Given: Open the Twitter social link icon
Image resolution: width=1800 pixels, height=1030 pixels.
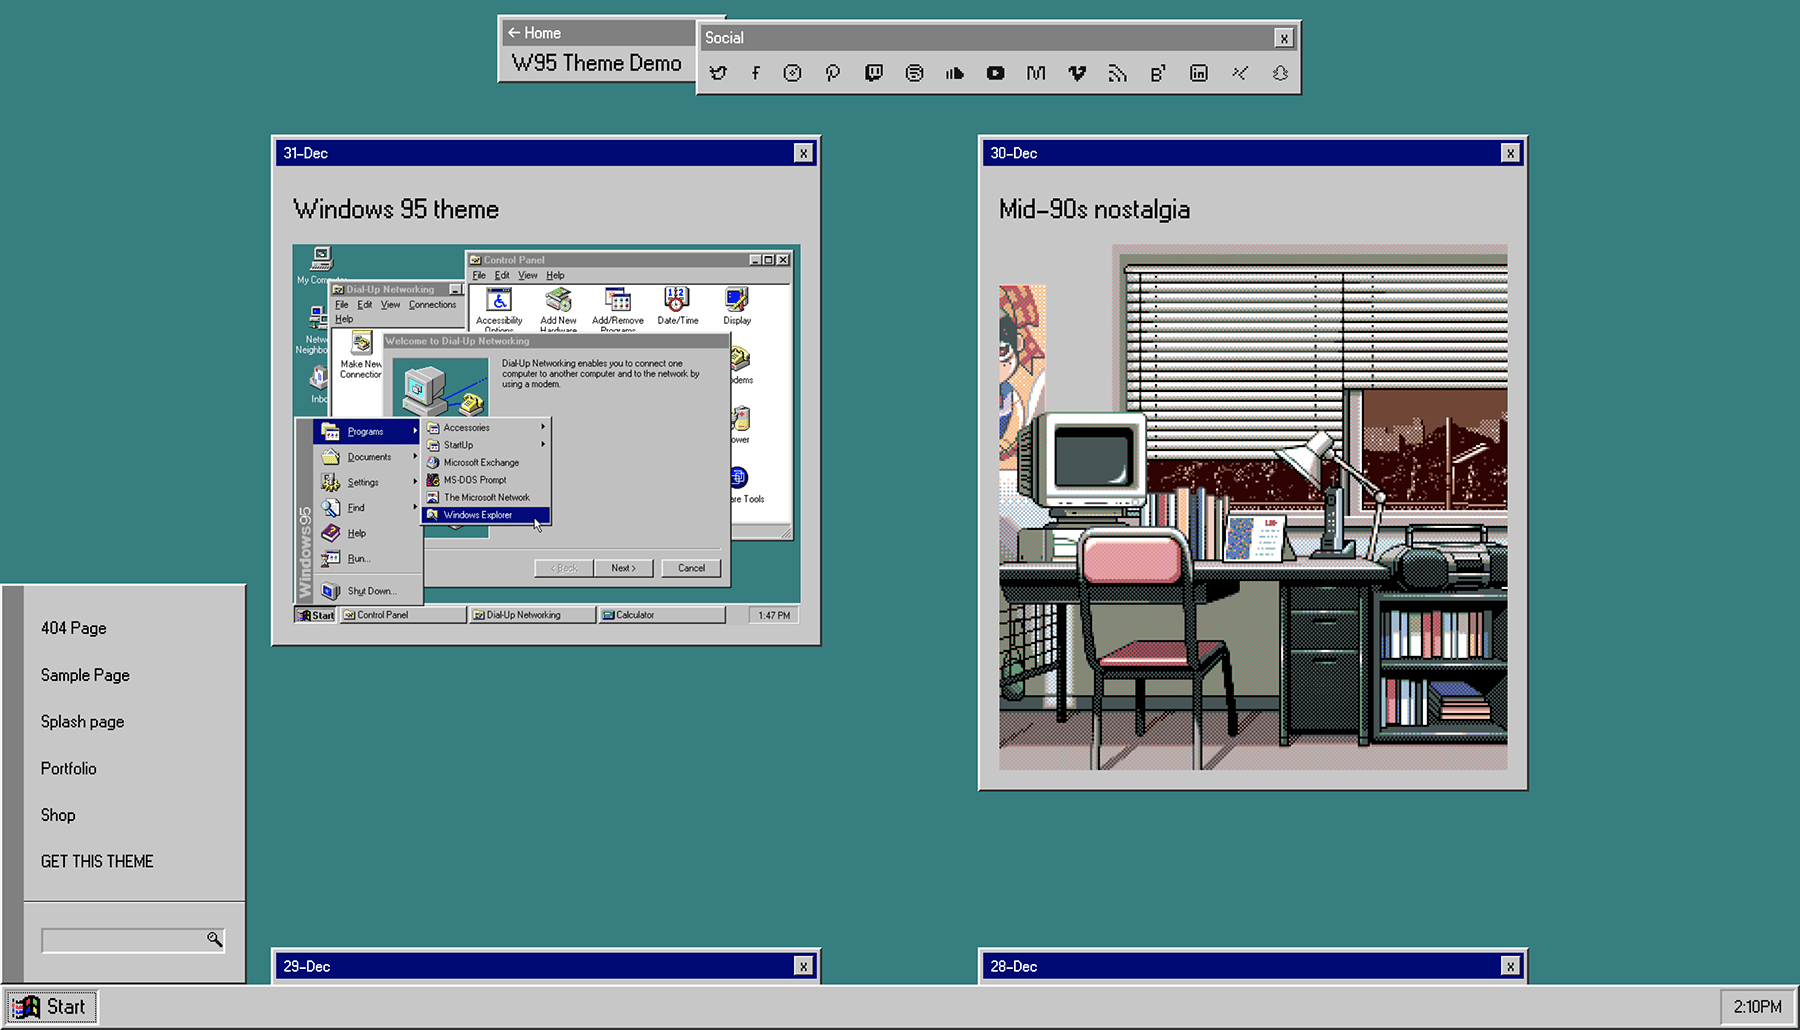Looking at the screenshot, I should (718, 73).
